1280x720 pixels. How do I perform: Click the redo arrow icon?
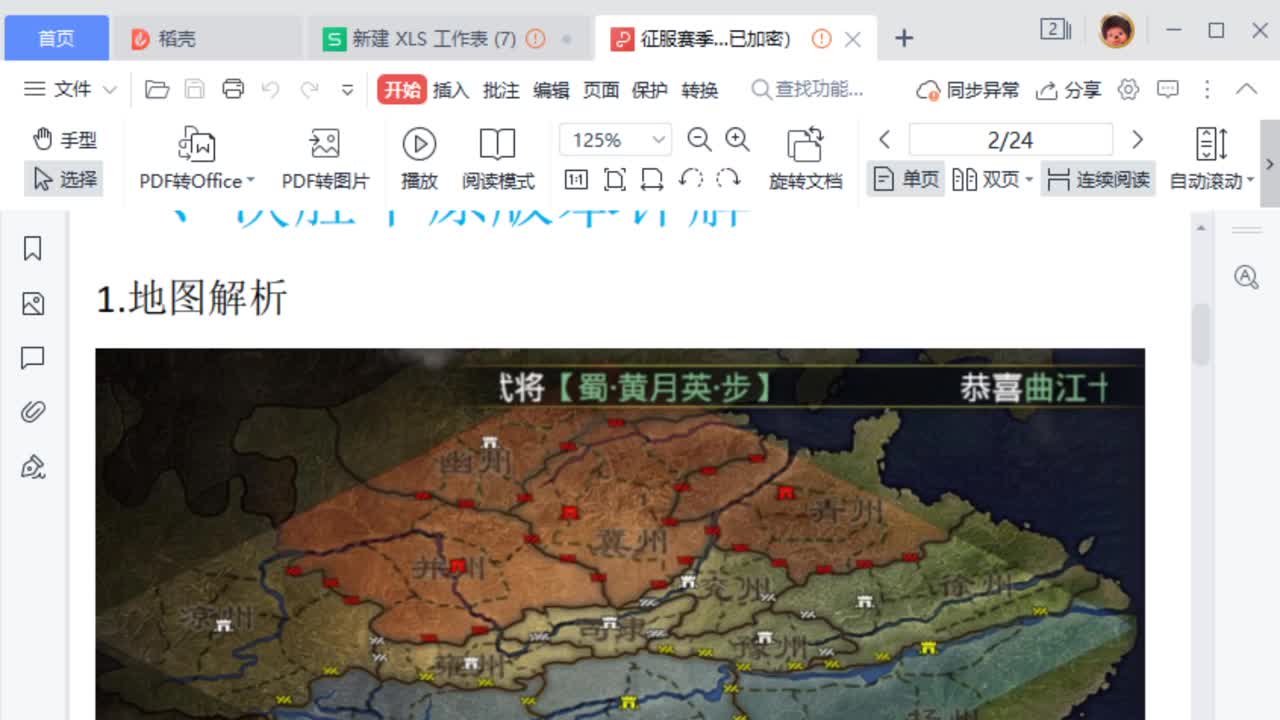pos(309,90)
